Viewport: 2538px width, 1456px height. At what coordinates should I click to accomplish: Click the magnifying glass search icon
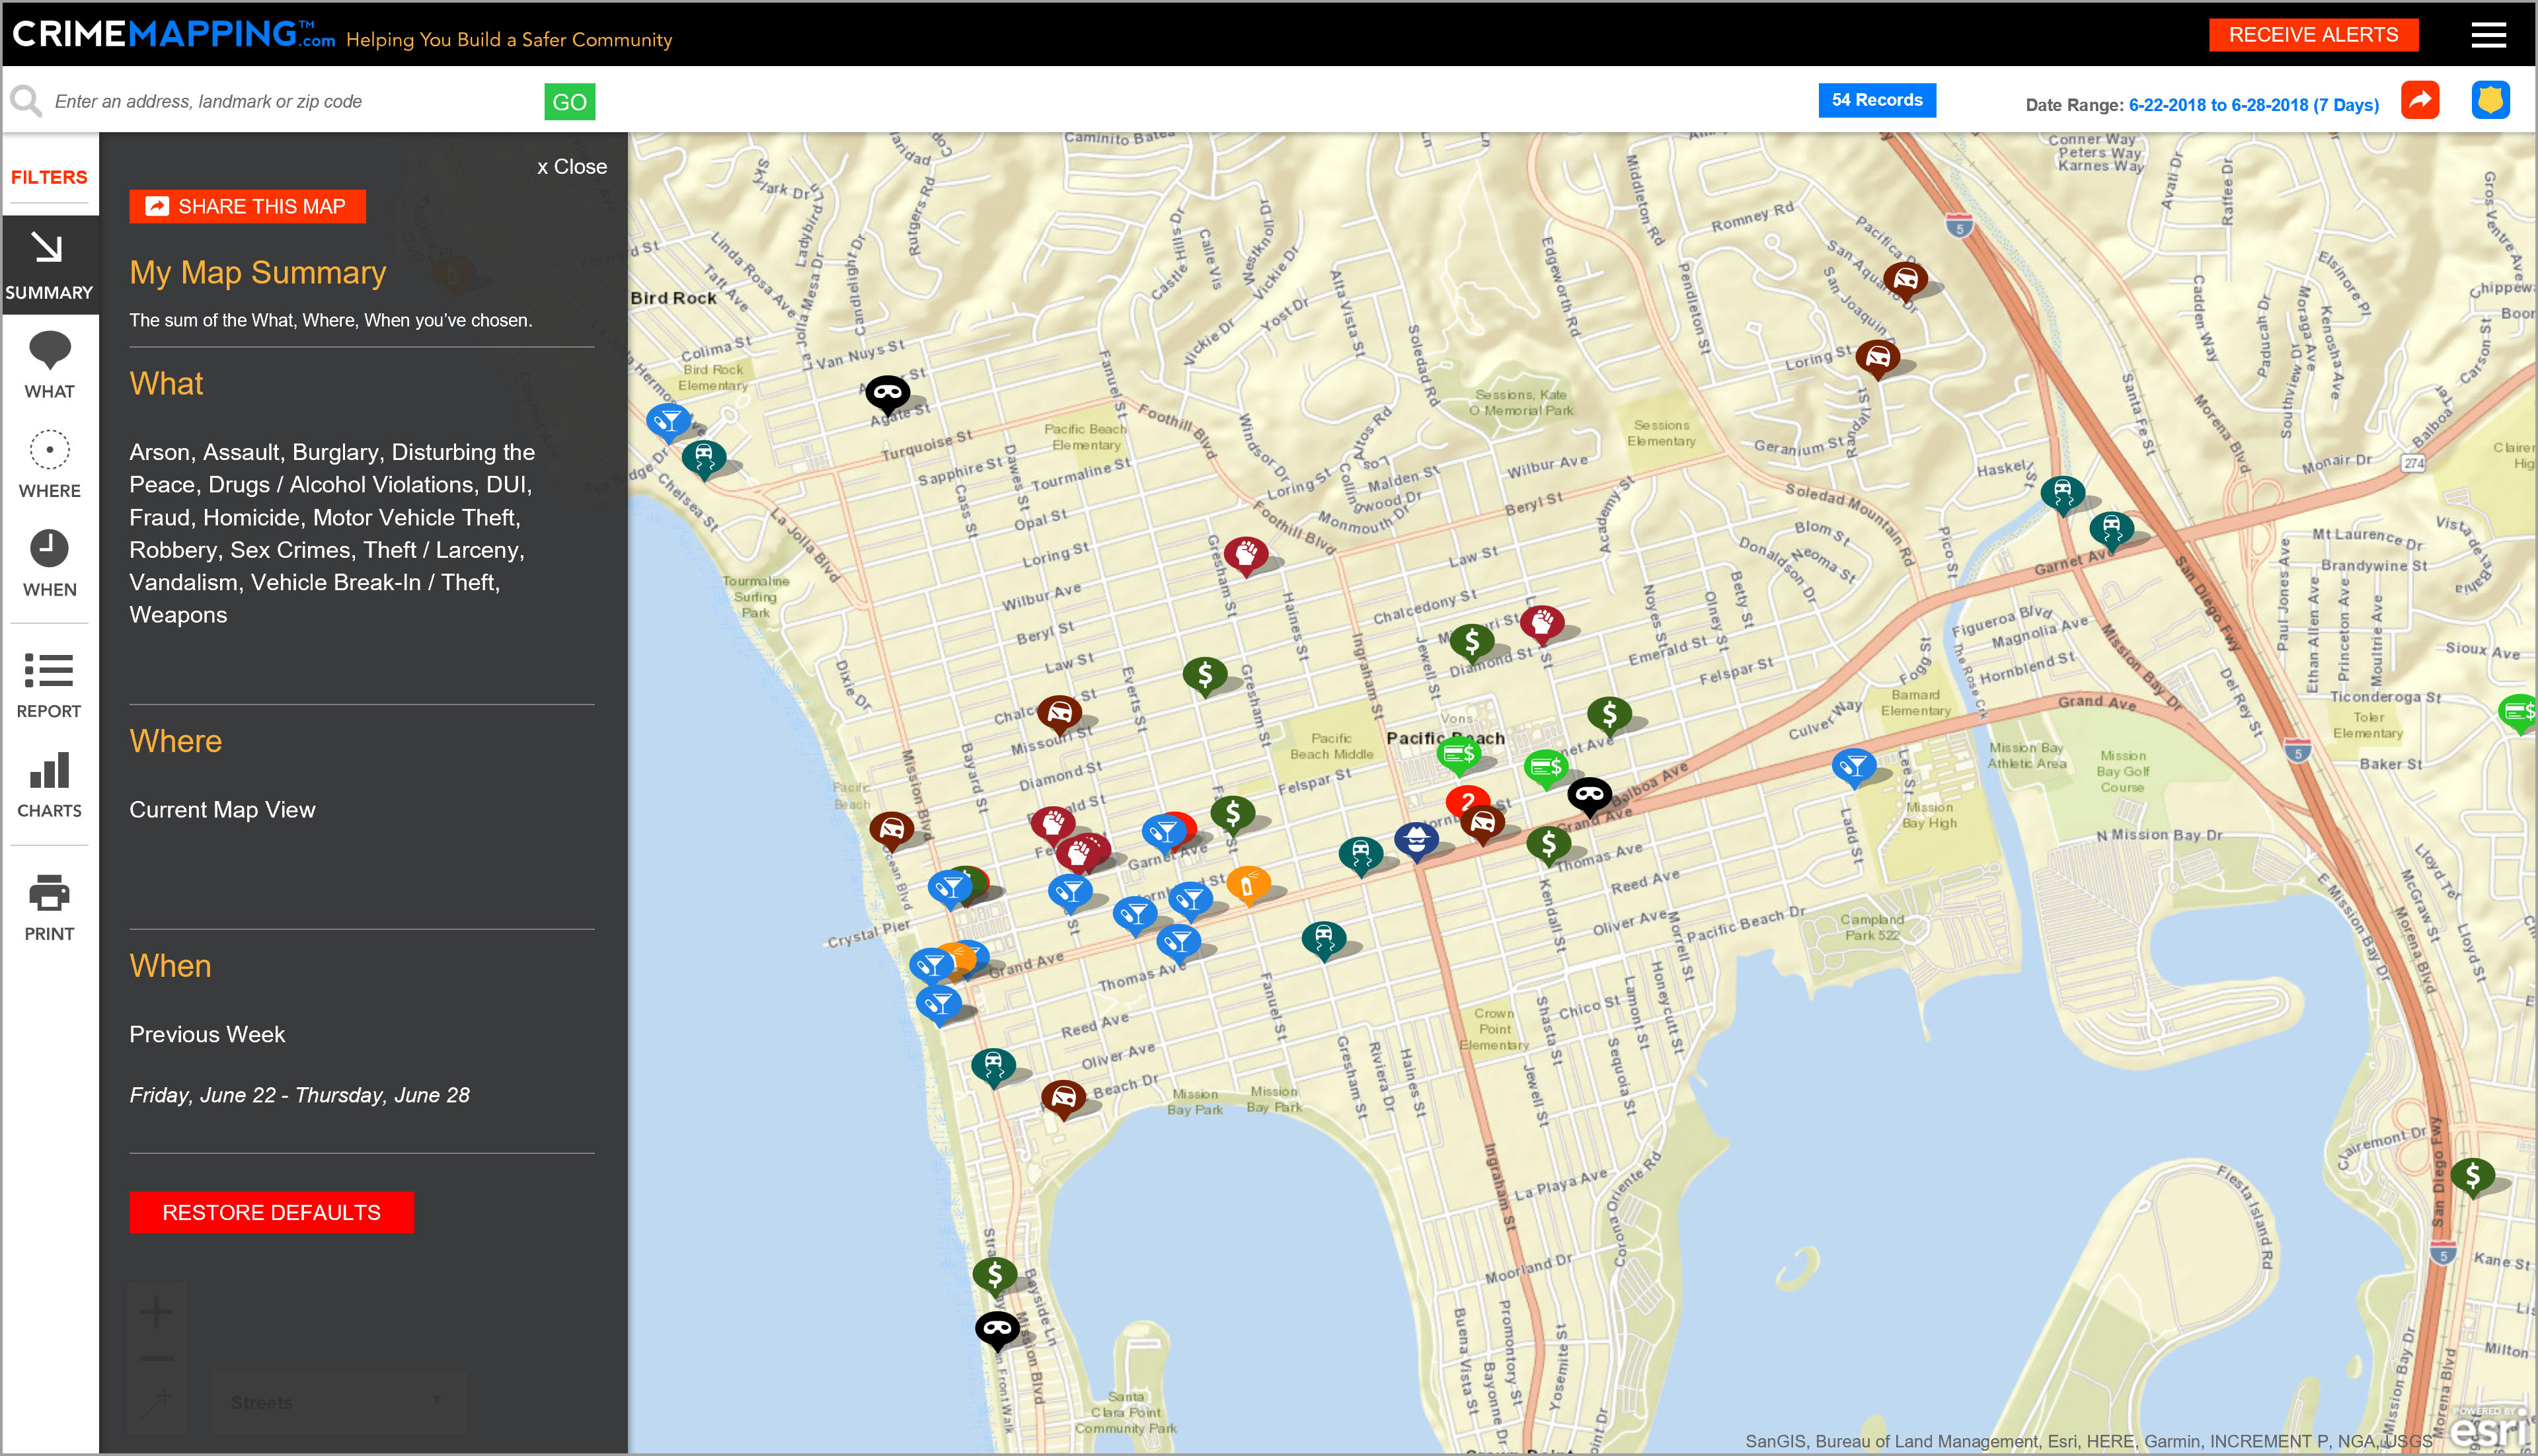26,101
